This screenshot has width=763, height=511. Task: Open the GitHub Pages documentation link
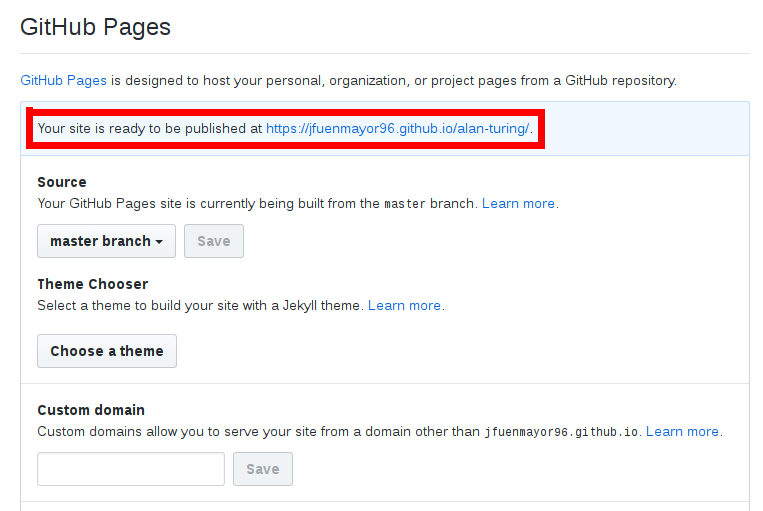click(x=63, y=80)
